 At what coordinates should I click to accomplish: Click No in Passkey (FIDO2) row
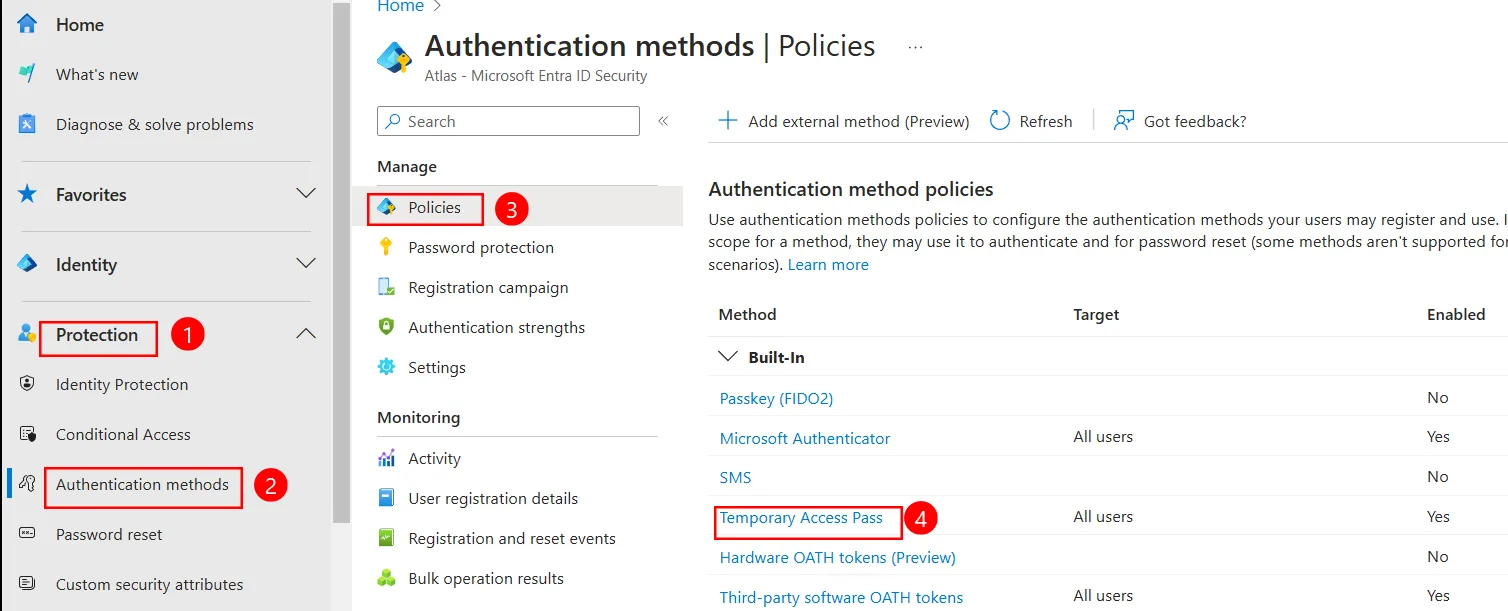(x=1438, y=398)
